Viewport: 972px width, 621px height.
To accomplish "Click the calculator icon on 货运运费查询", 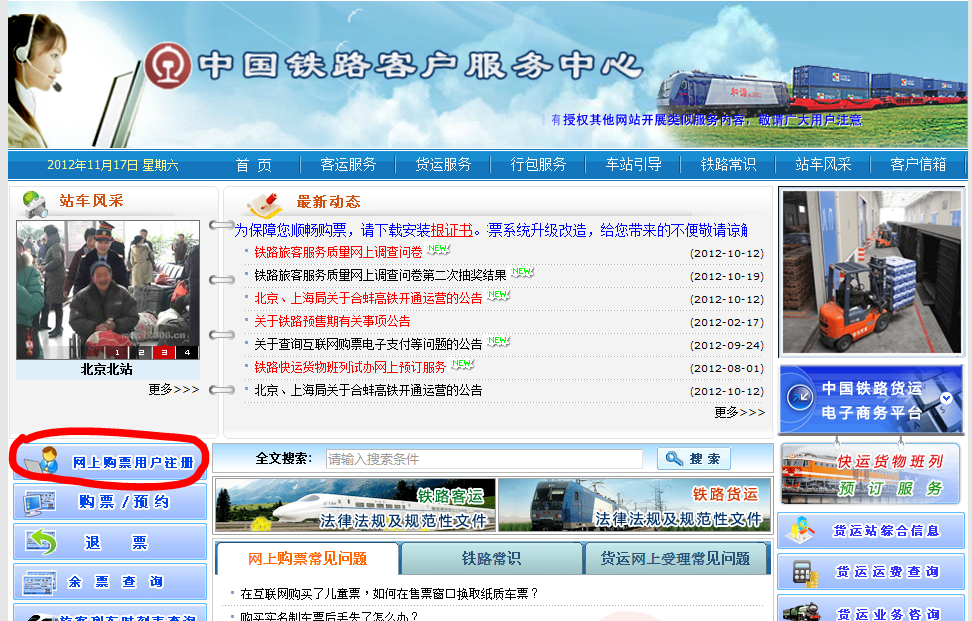I will 804,573.
